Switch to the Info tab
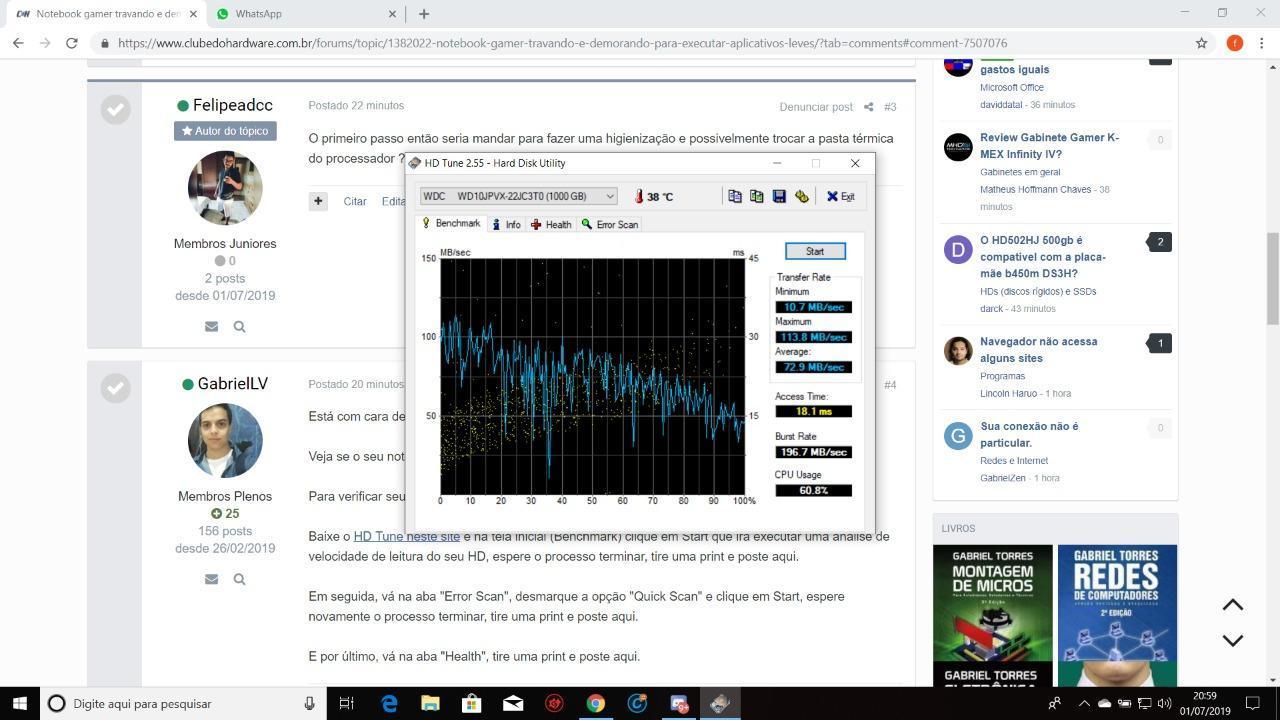The image size is (1280, 720). point(506,225)
